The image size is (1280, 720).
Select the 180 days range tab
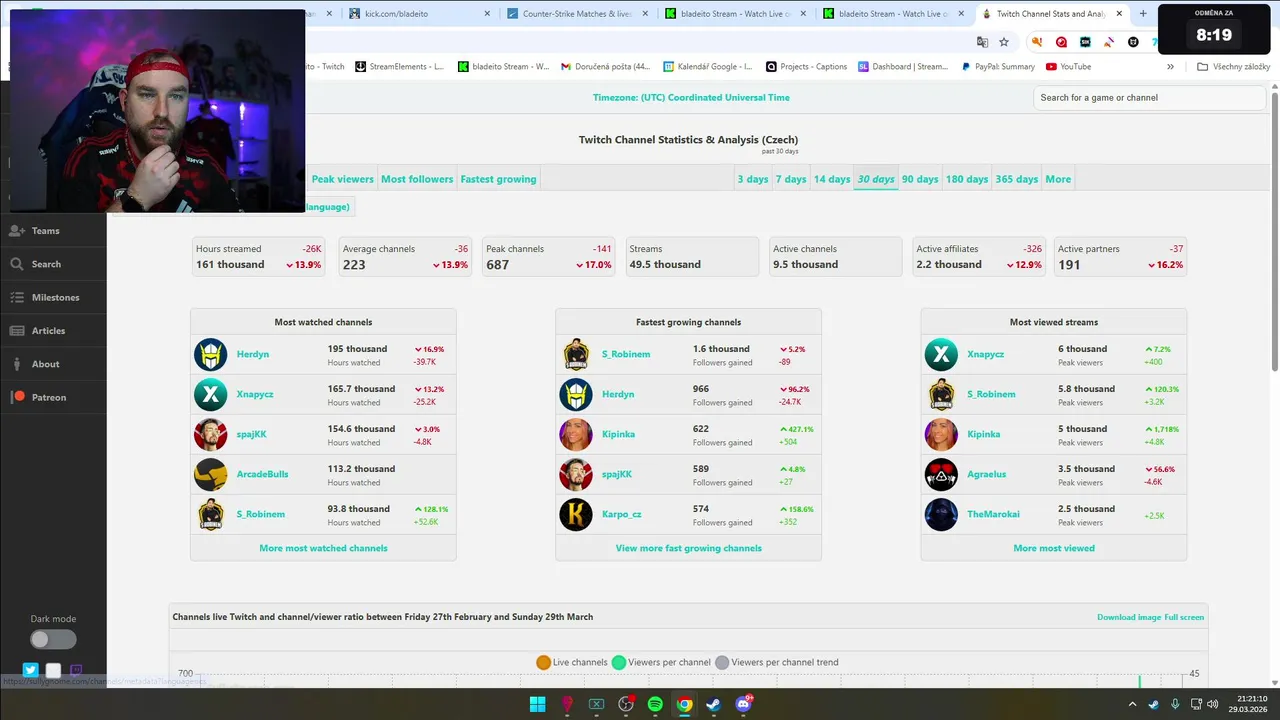tap(967, 179)
